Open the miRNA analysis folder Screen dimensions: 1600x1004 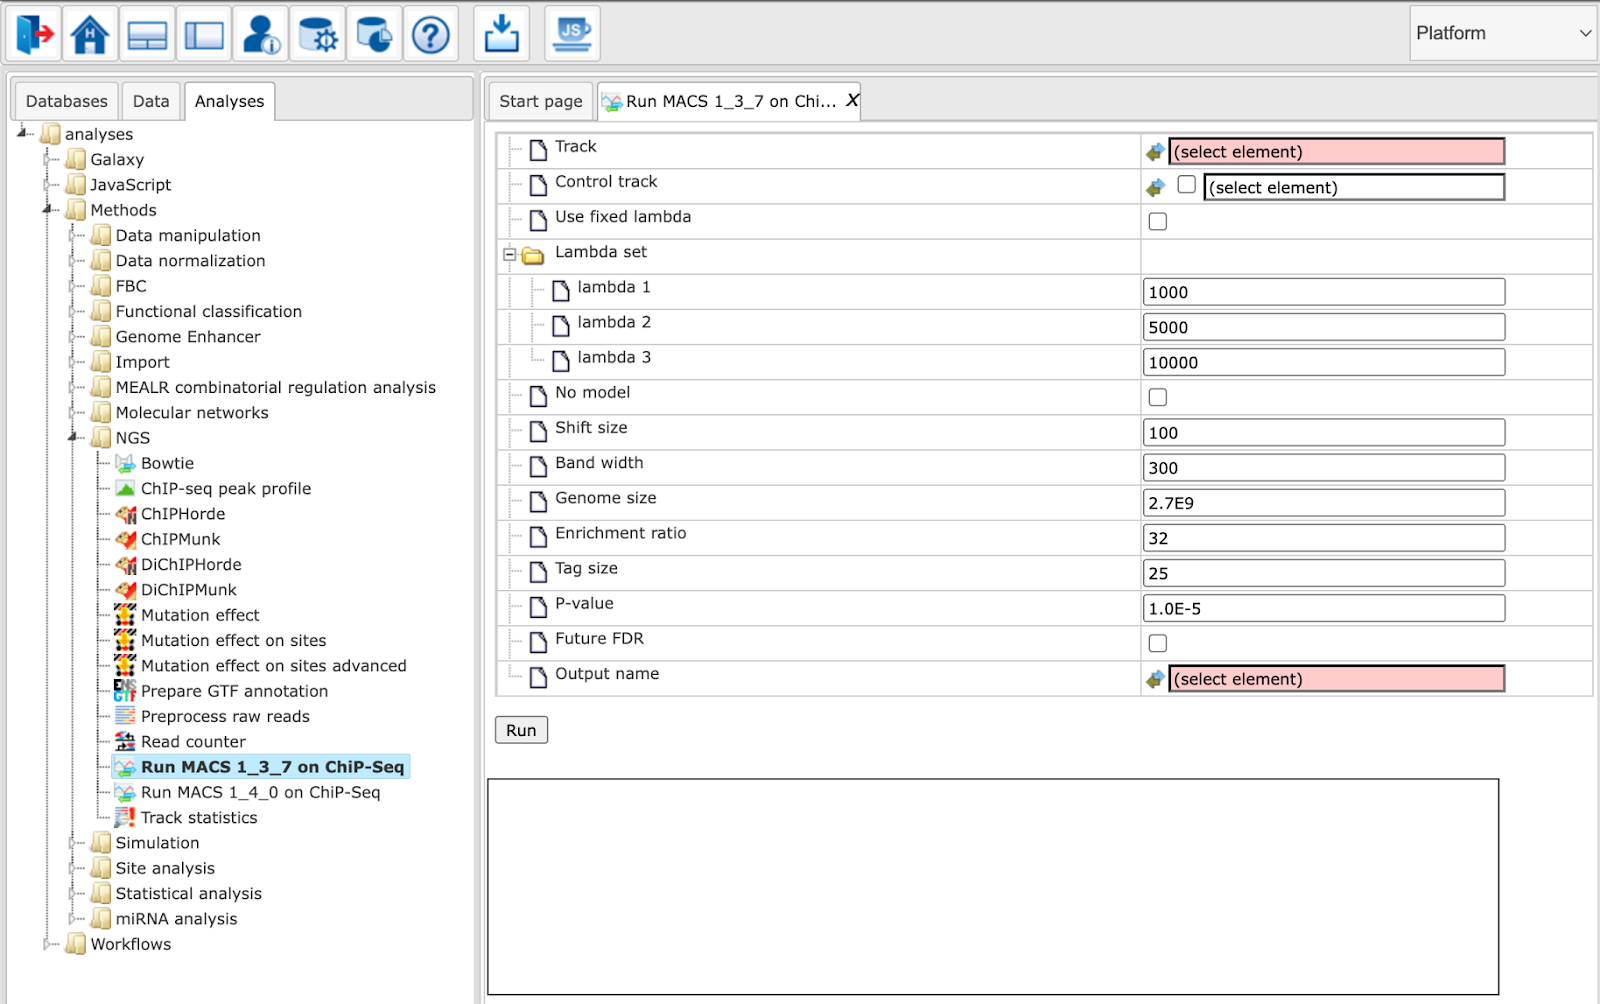click(x=176, y=919)
